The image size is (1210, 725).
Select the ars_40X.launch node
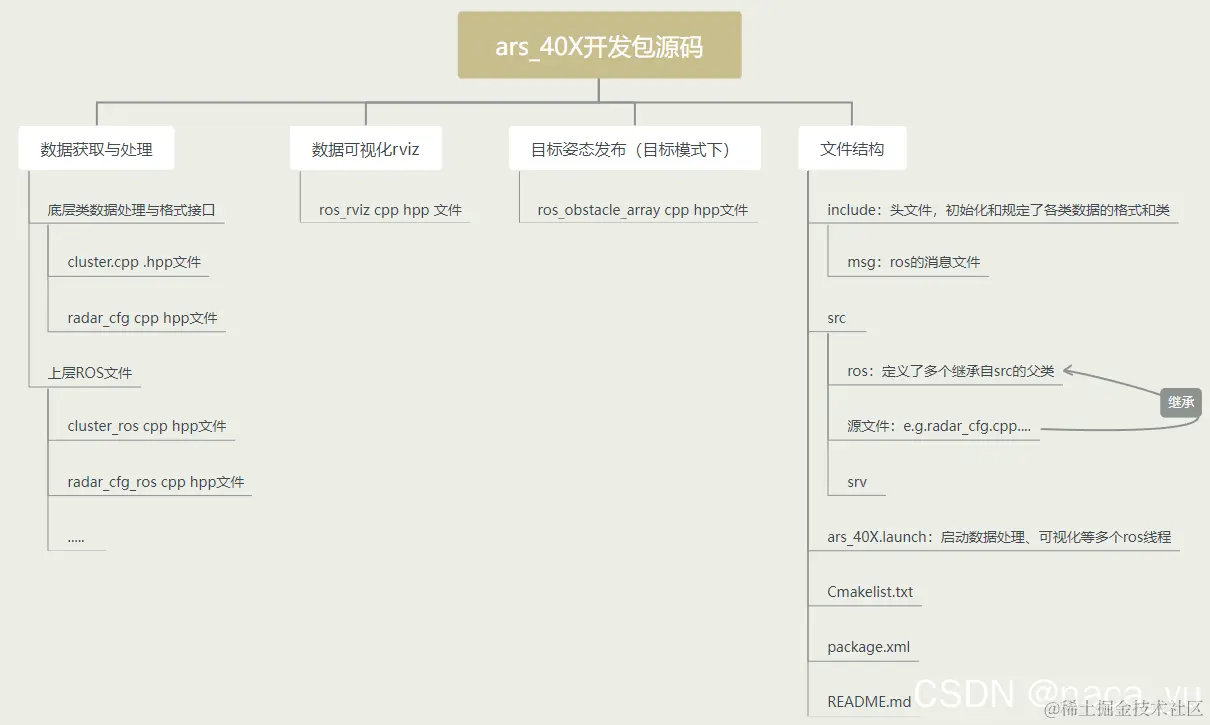(x=997, y=537)
